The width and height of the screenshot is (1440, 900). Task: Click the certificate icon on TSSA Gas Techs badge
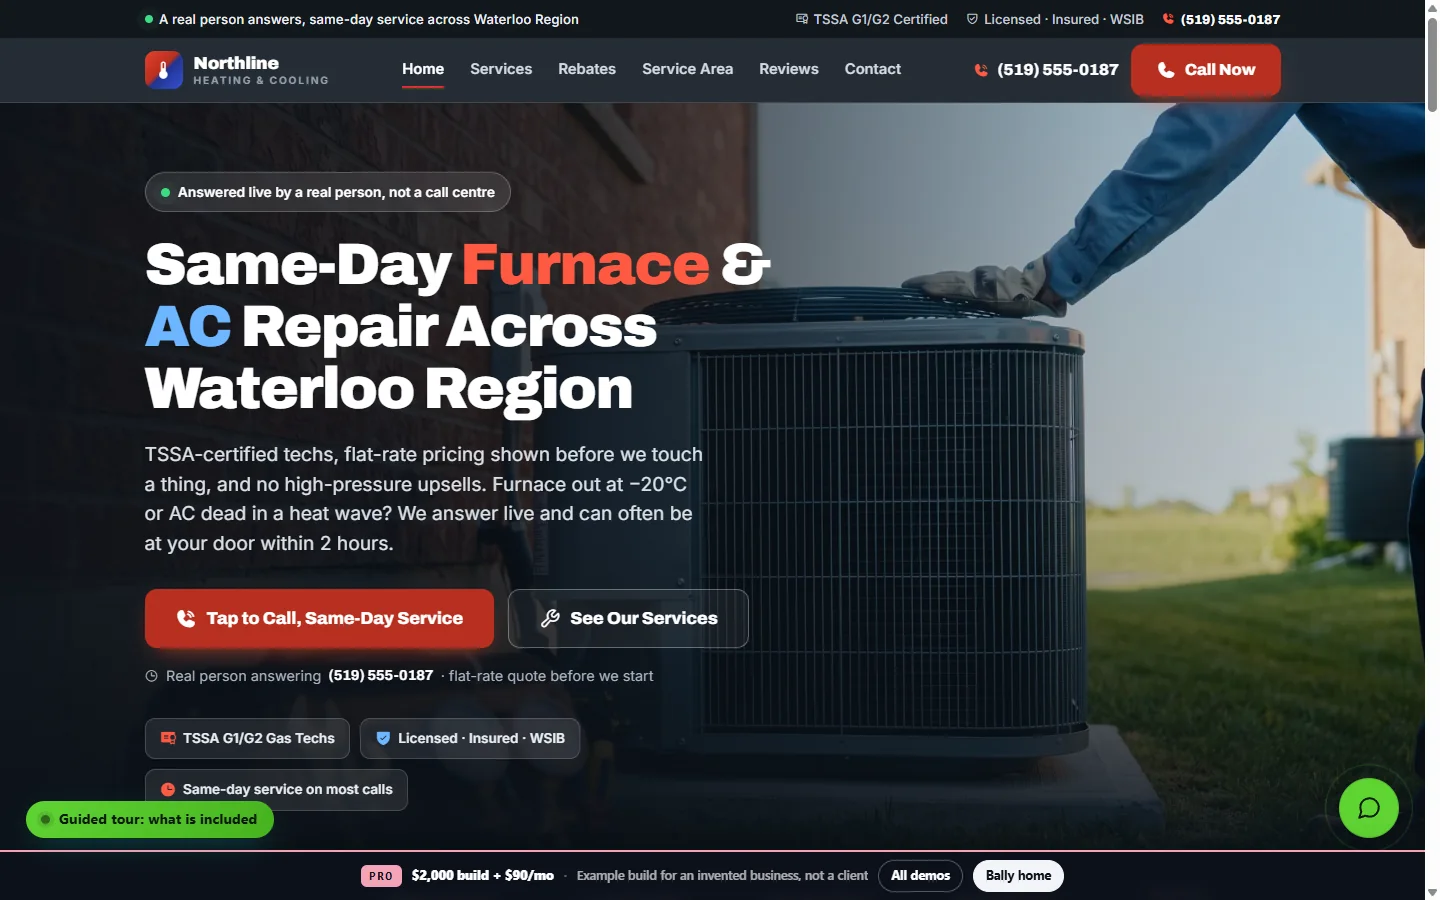click(168, 738)
